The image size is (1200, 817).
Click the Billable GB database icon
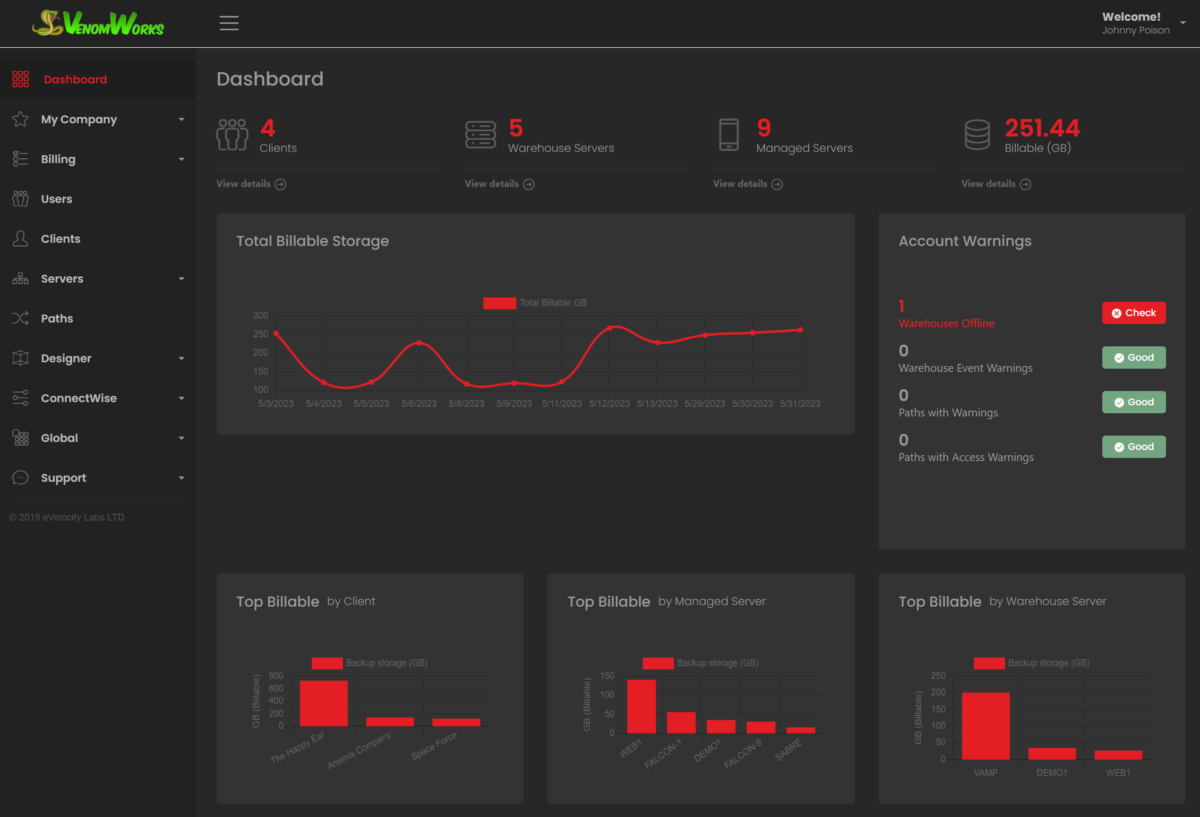(x=977, y=135)
